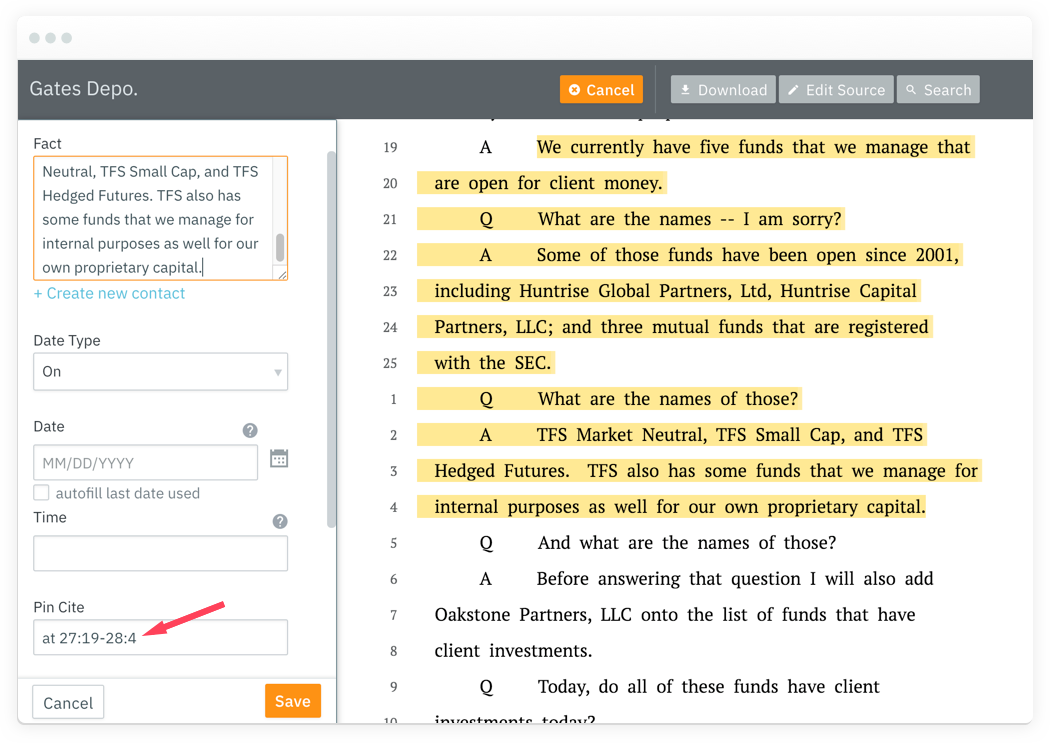Expand the Date Type dropdown
This screenshot has width=1050, height=743.
click(x=160, y=372)
